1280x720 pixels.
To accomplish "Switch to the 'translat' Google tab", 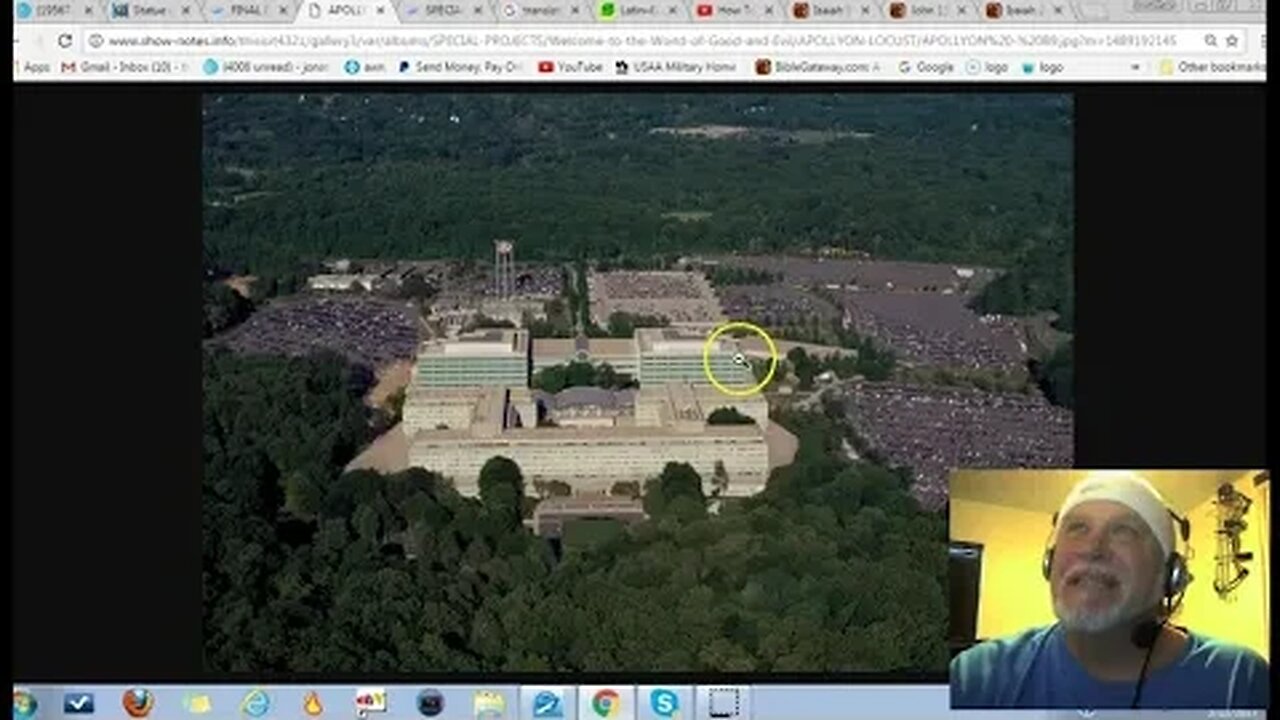I will click(540, 11).
